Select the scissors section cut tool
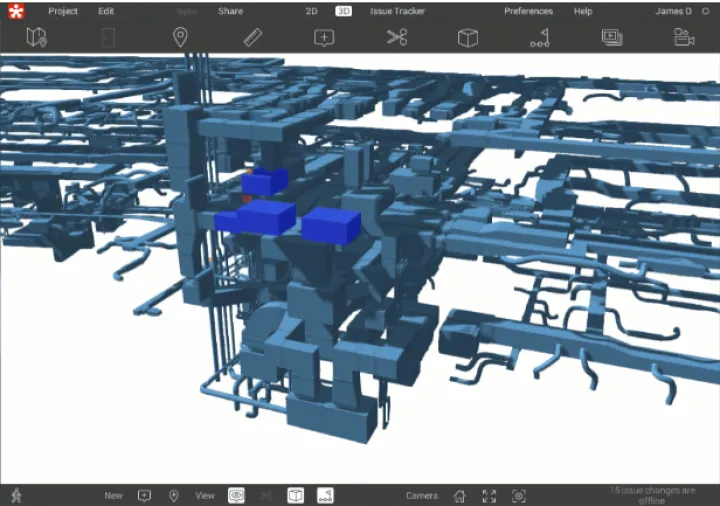Screen dimensions: 720x506 [x=397, y=38]
